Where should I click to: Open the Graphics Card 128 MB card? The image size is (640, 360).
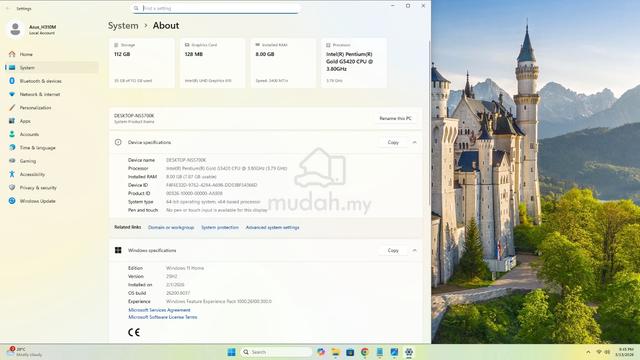[x=212, y=63]
